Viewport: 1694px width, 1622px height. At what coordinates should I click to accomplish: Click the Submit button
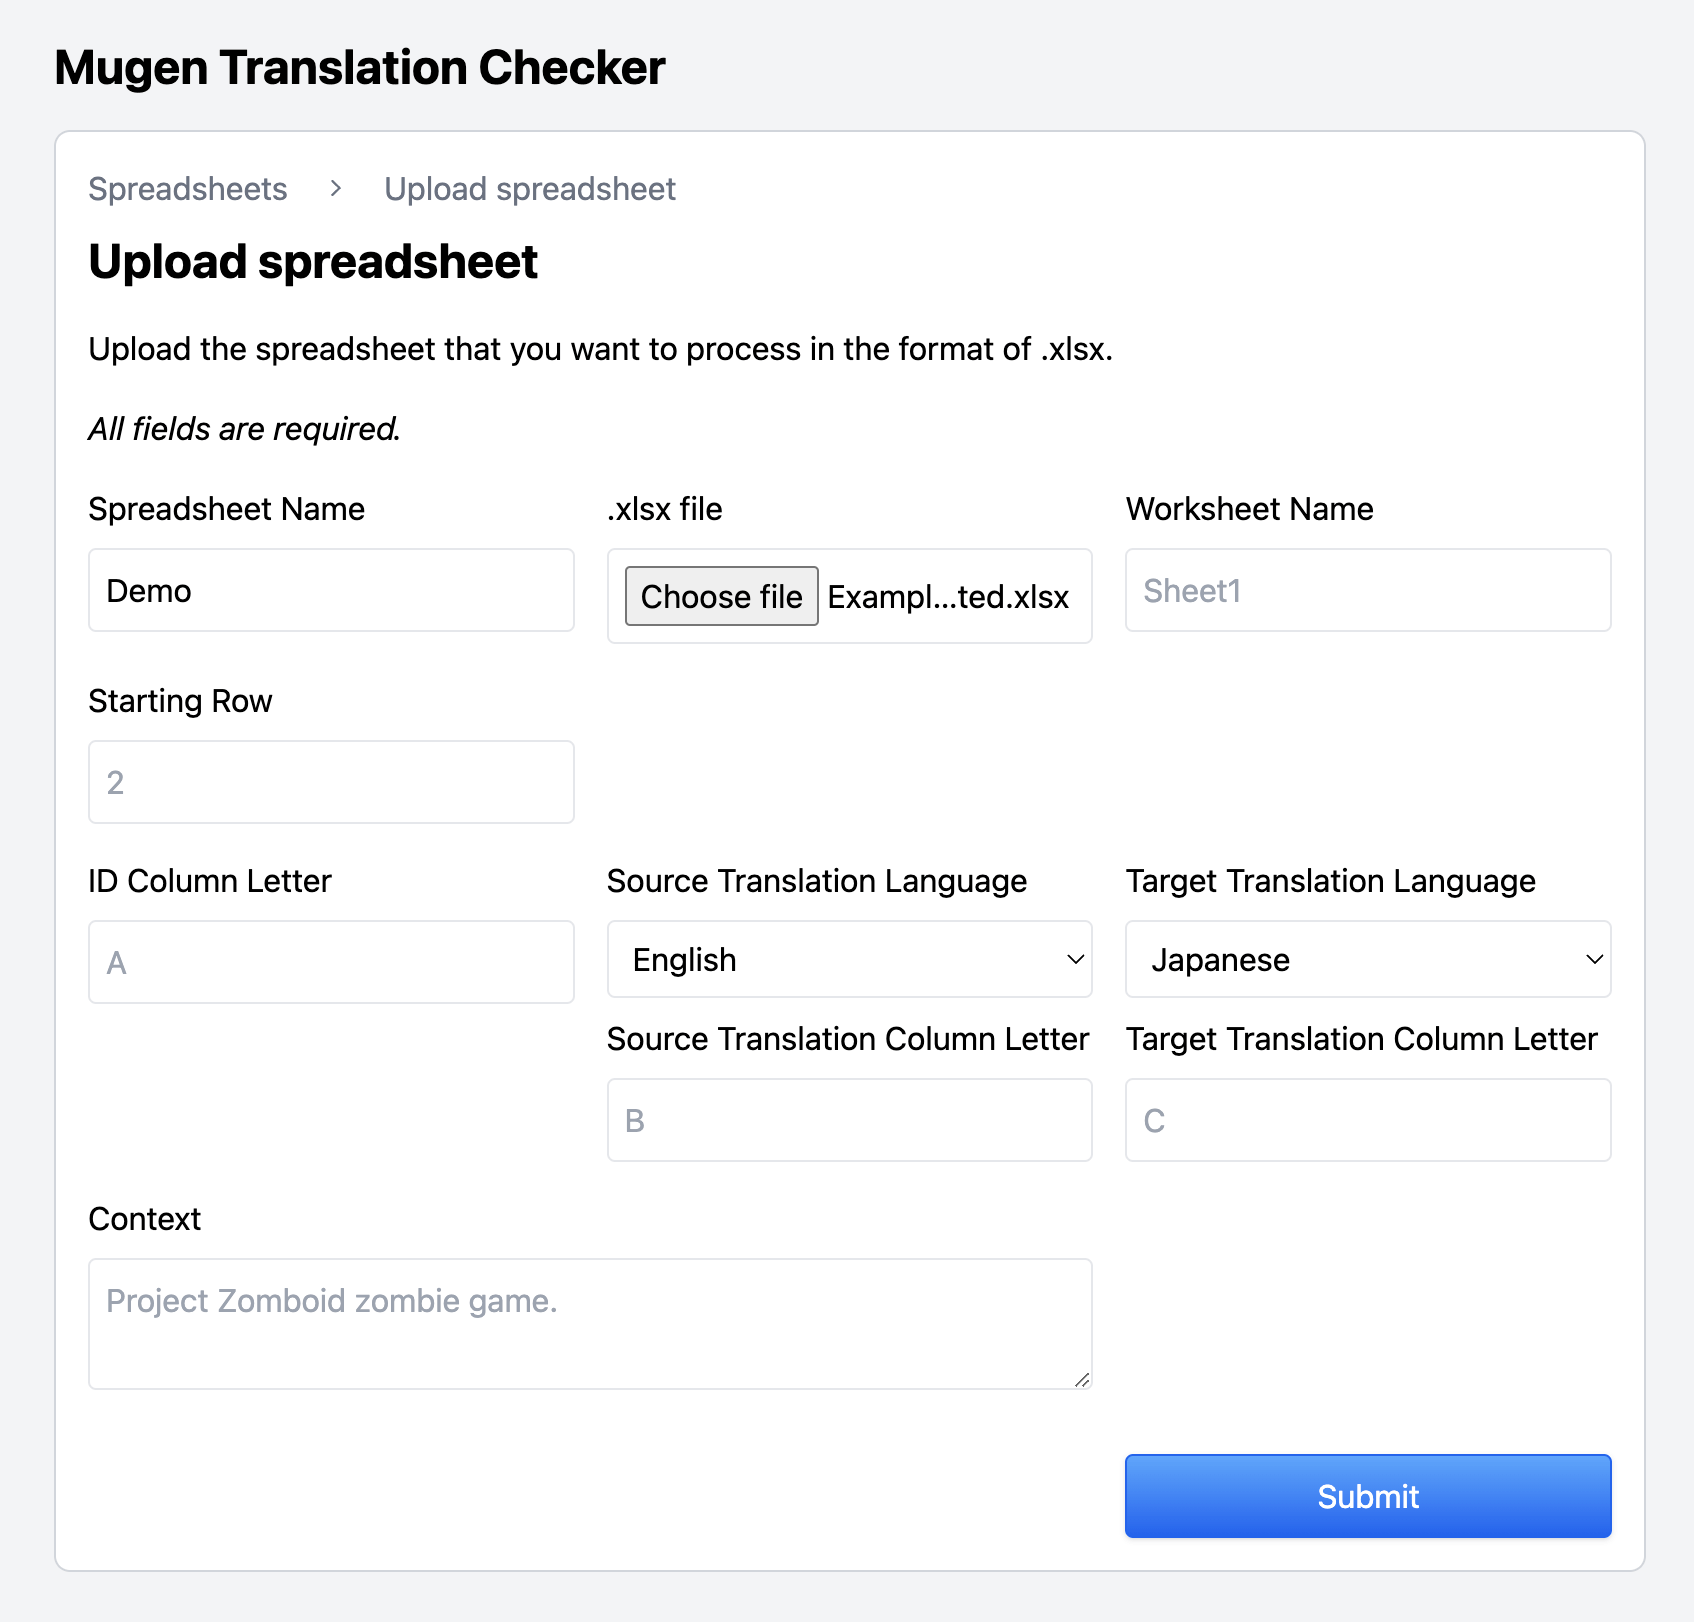click(x=1367, y=1495)
